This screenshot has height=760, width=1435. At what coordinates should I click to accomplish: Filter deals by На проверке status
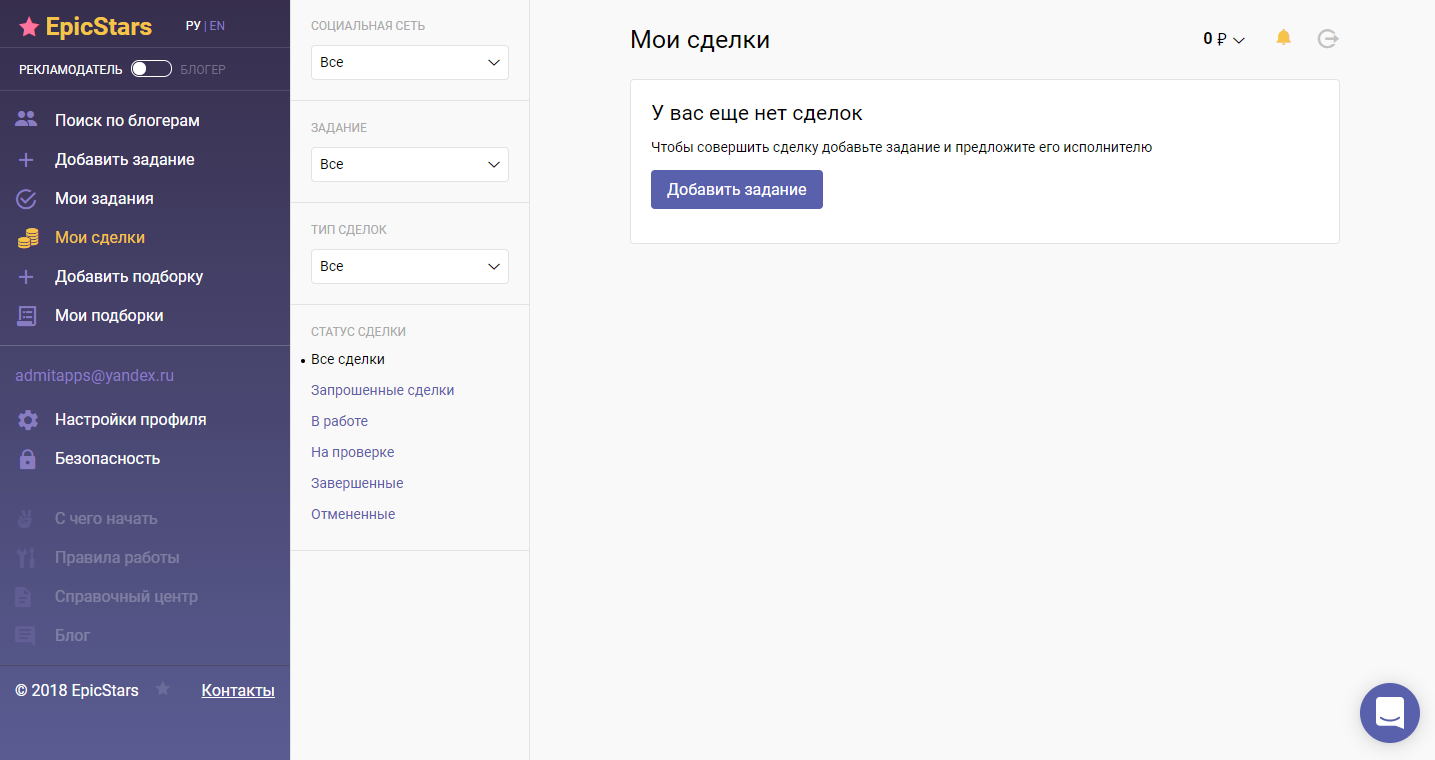click(353, 452)
